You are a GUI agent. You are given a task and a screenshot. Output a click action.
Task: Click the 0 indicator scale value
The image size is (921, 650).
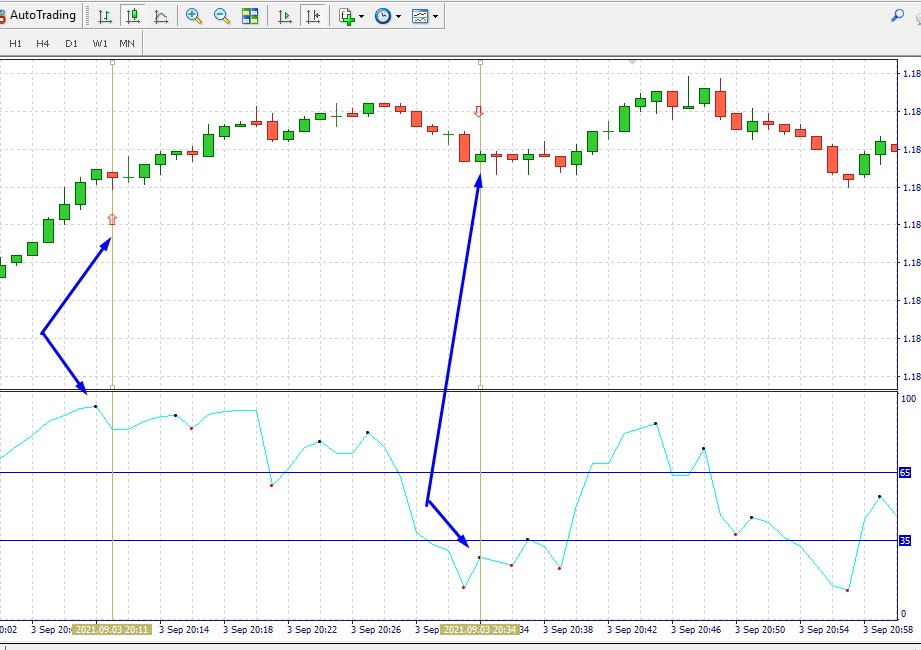coord(903,614)
